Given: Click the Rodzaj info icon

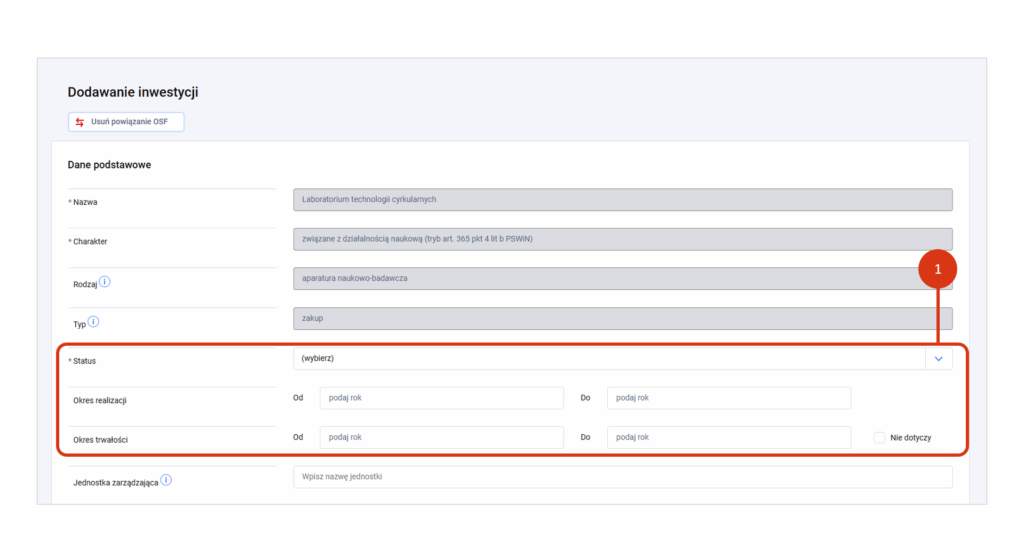Looking at the screenshot, I should tap(104, 282).
